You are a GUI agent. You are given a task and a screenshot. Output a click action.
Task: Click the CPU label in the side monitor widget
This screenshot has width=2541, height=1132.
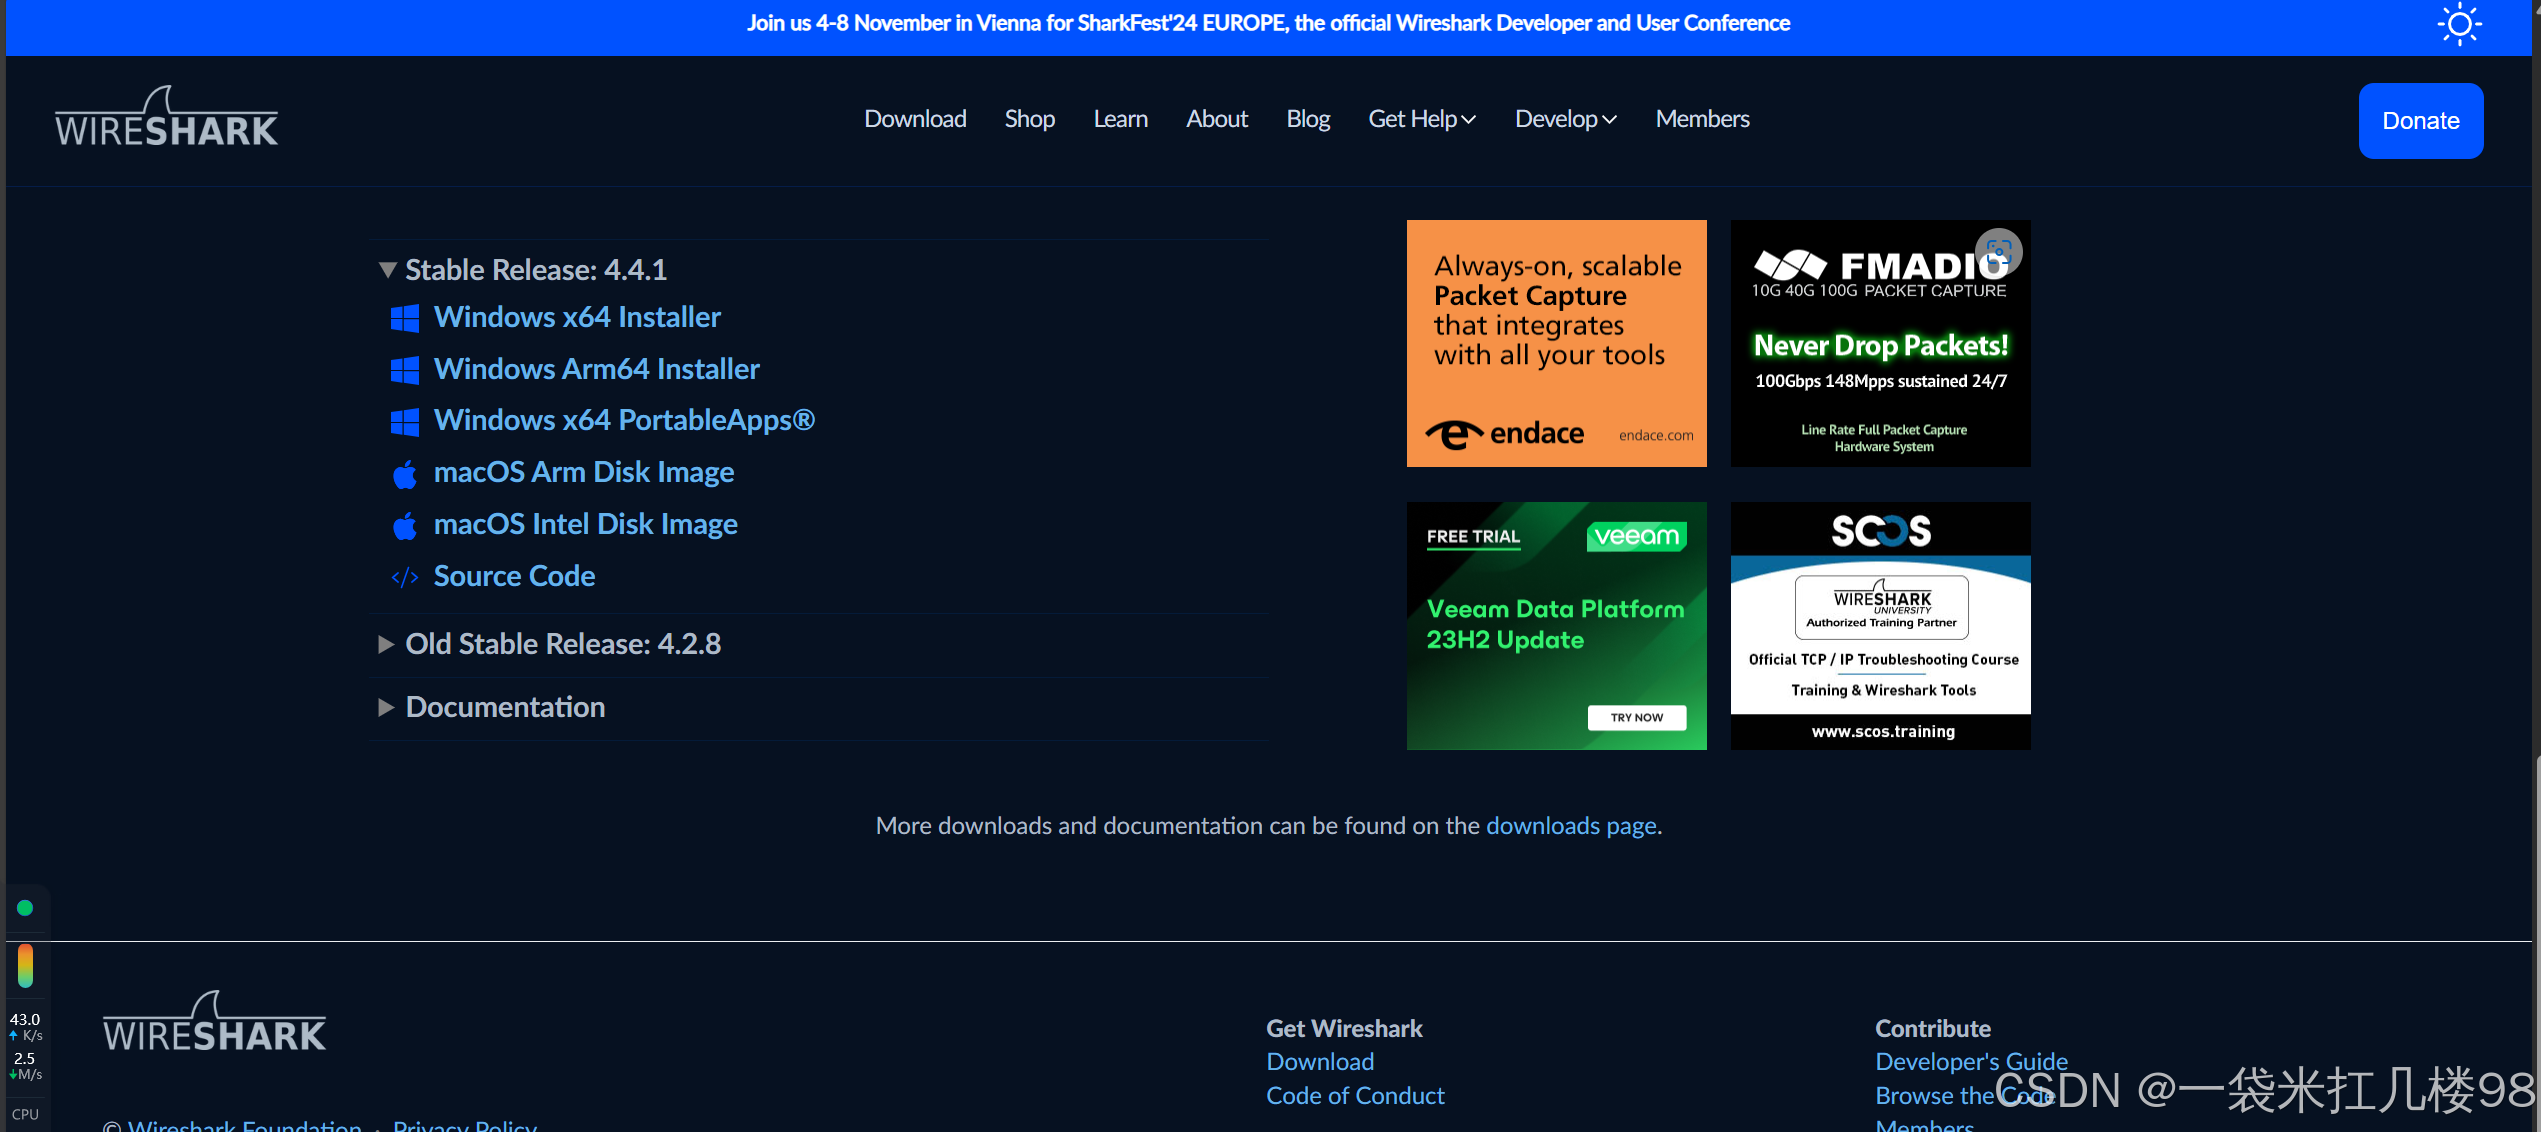pos(25,1114)
